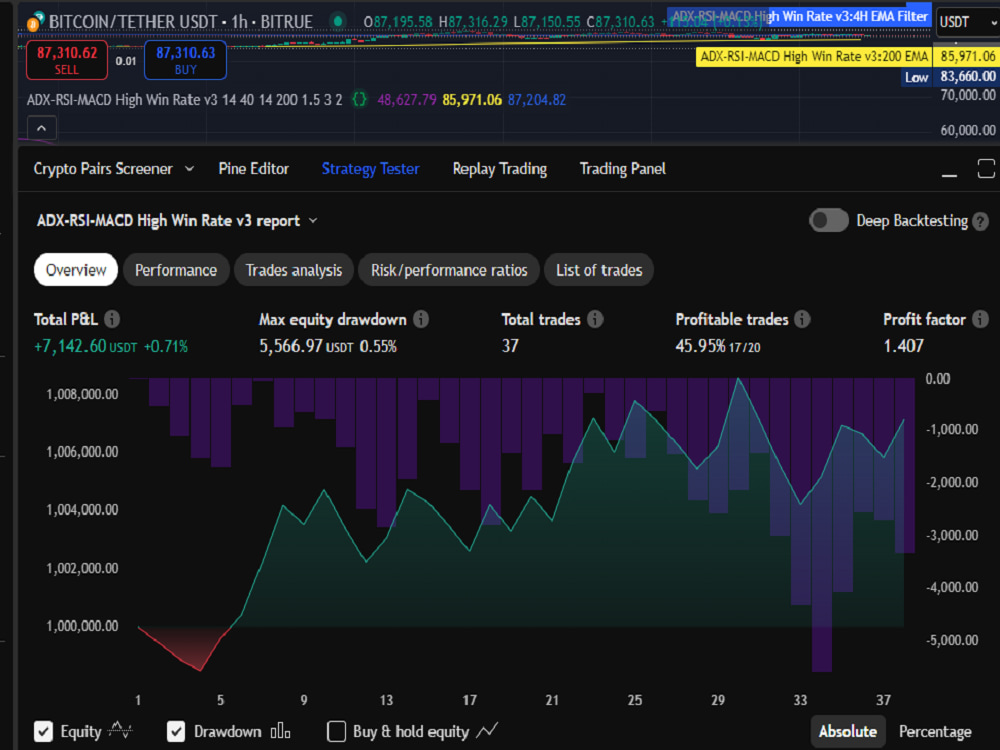
Task: Click the 4H EMA Filter blue label
Action: click(x=800, y=17)
